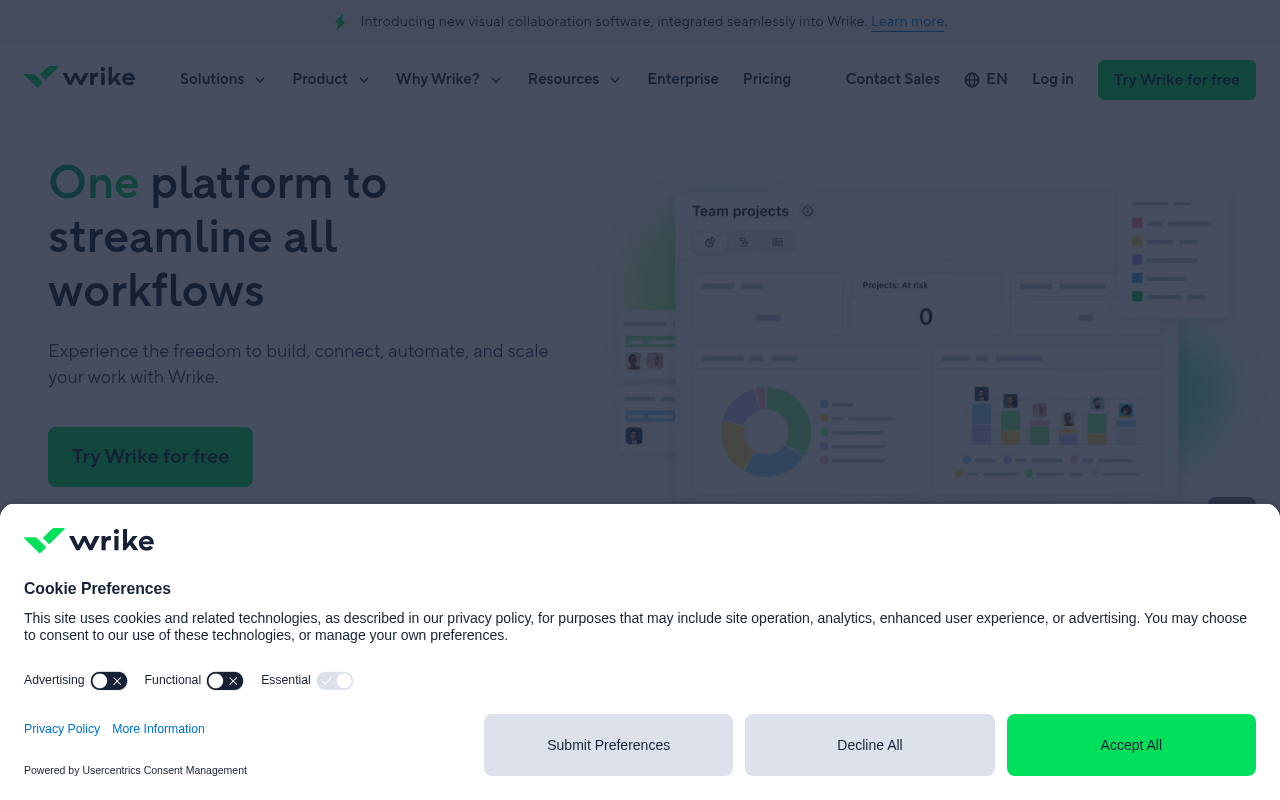
Task: Go to the Enterprise page
Action: 683,80
